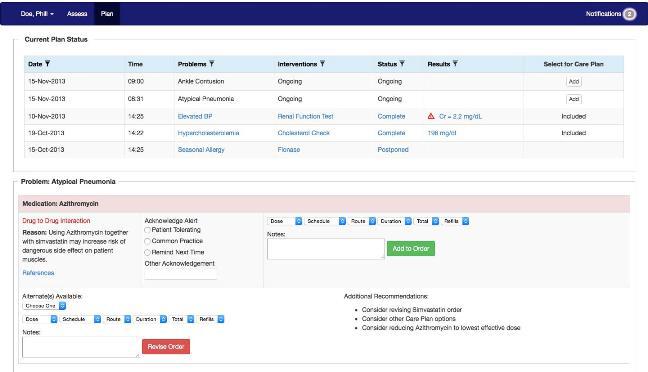Click the Atypical Pneumonia problem cell
This screenshot has height=372, width=648.
tap(206, 99)
